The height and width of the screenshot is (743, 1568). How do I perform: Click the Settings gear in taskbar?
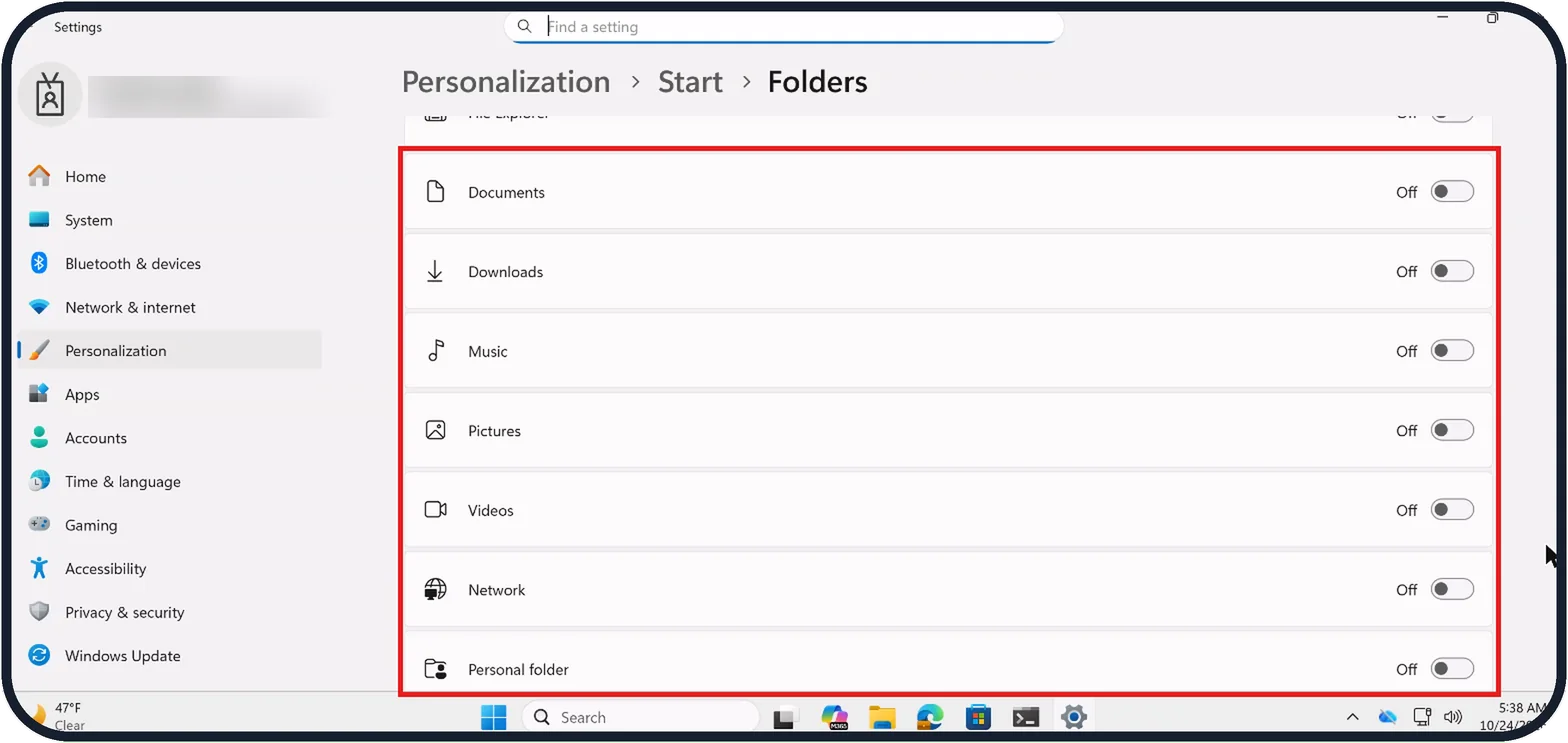(1074, 717)
